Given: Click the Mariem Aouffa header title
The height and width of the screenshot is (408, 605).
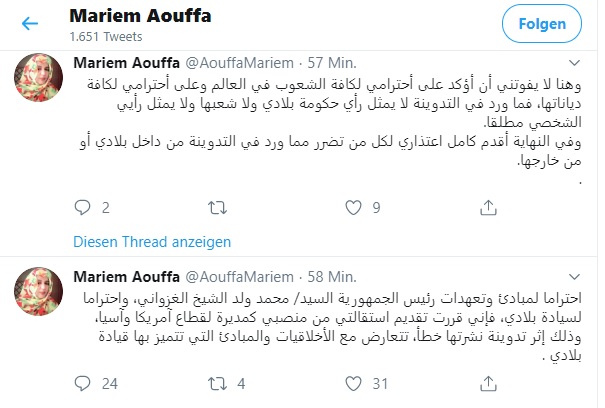Looking at the screenshot, I should point(133,17).
